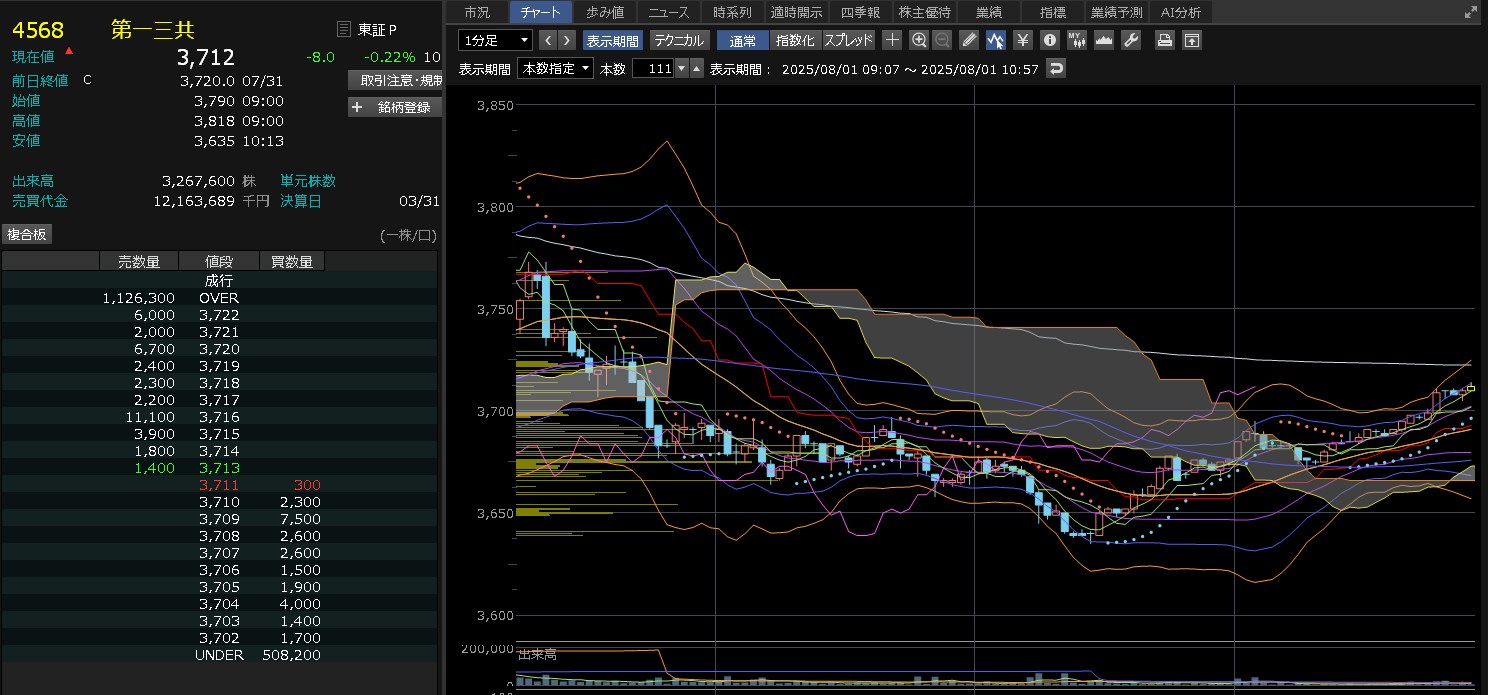This screenshot has width=1488, height=695.
Task: Increase bar count with up stepper
Action: tap(697, 68)
